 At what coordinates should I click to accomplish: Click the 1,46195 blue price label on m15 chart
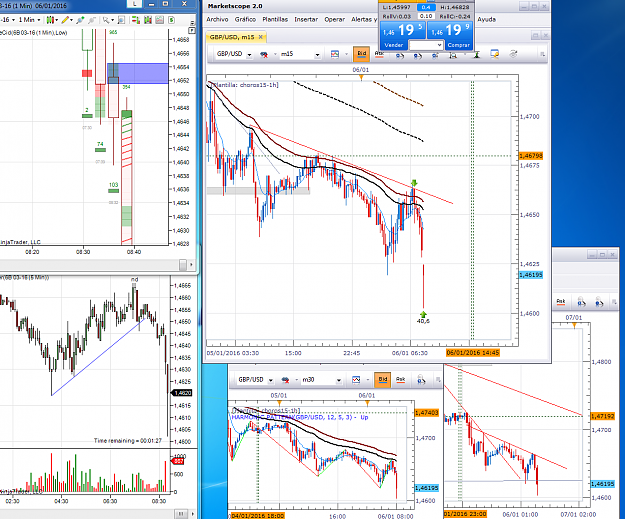(x=531, y=275)
